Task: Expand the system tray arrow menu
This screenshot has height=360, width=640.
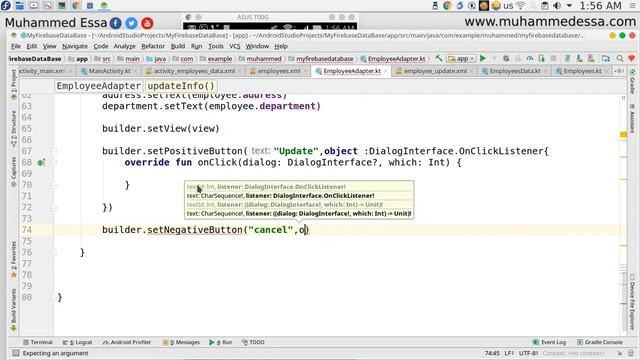Action: (x=569, y=6)
